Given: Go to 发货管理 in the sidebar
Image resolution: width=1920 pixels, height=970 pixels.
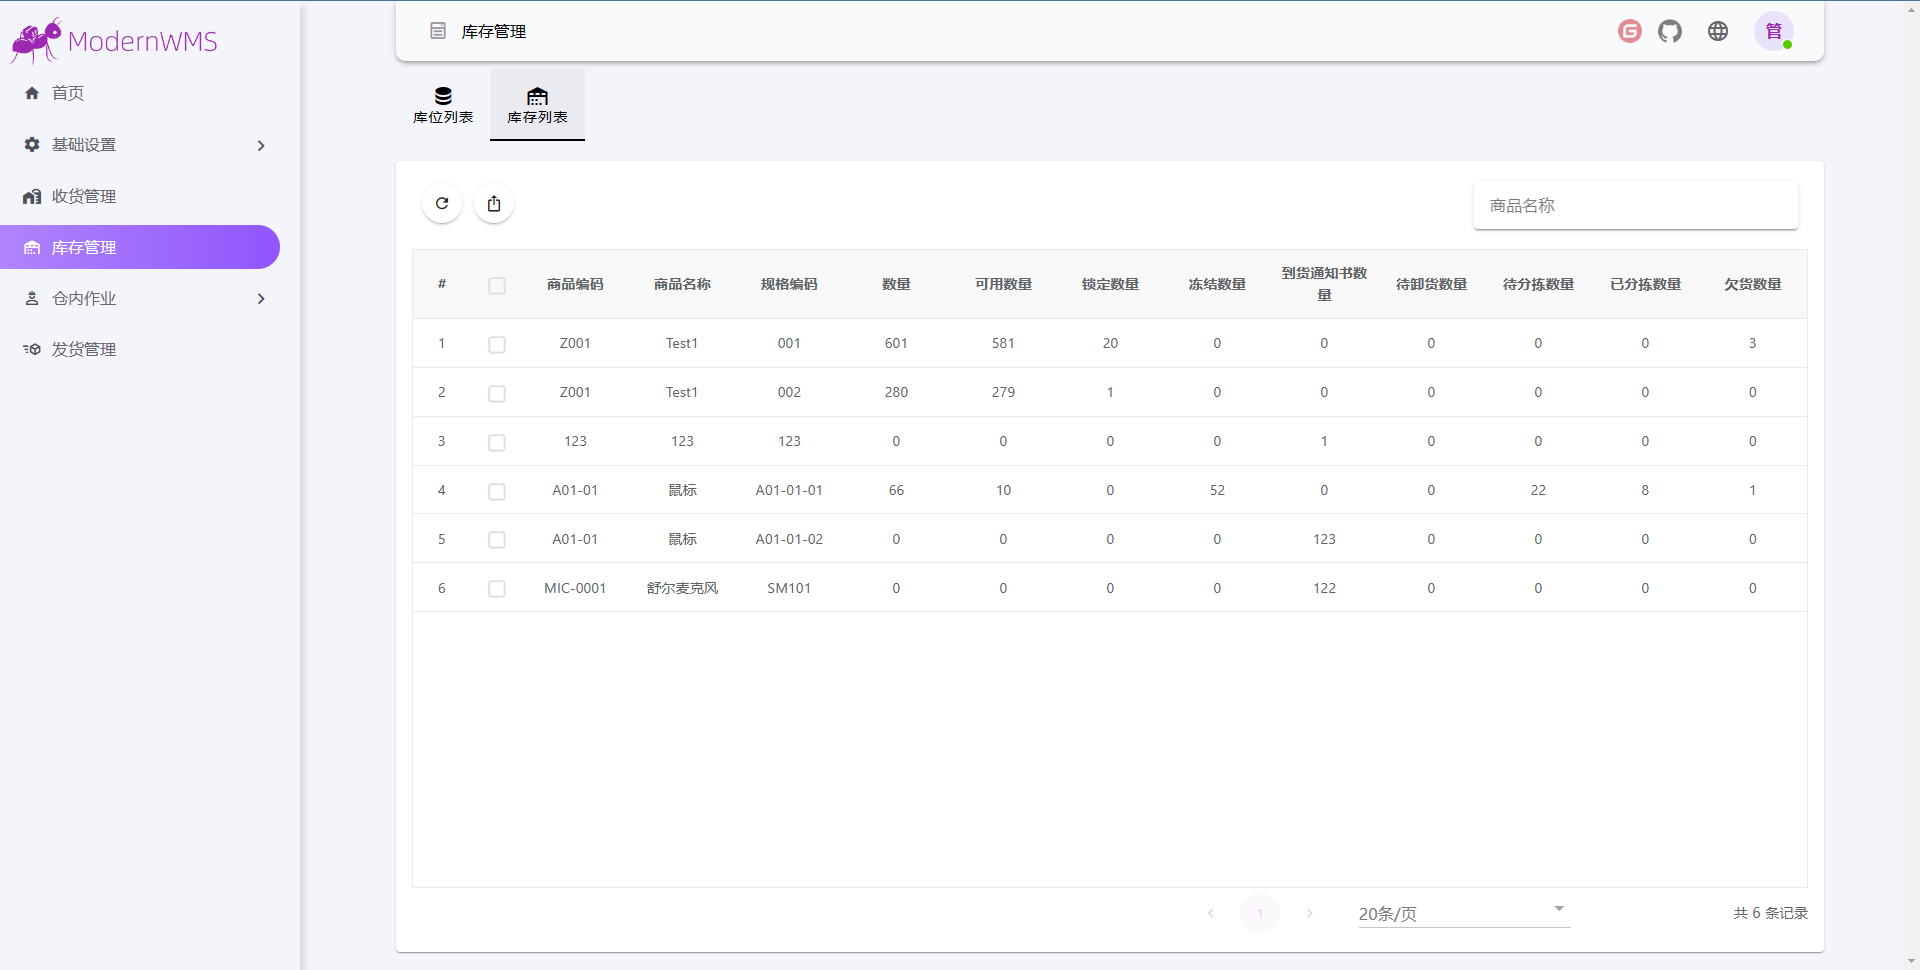Looking at the screenshot, I should tap(84, 350).
